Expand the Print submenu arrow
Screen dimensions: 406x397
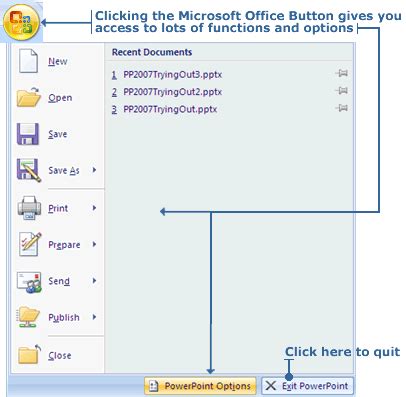click(94, 208)
